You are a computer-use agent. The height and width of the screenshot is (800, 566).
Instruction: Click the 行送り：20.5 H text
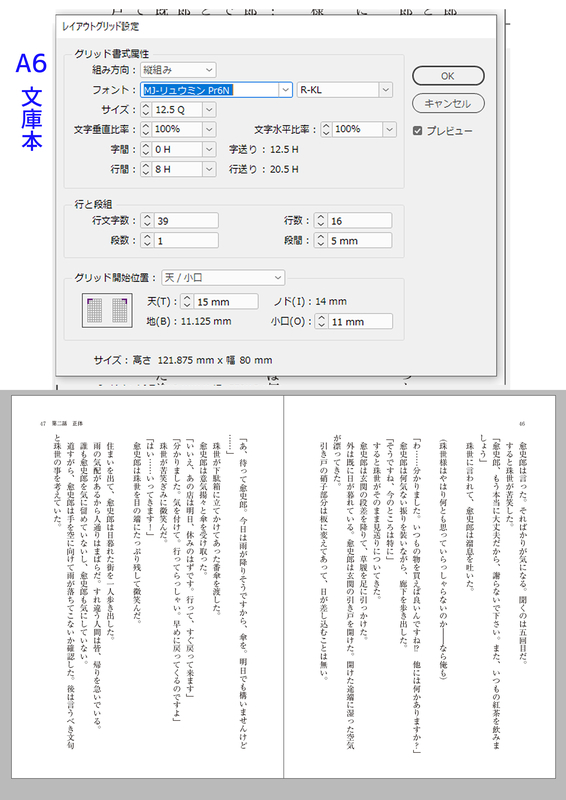263,169
